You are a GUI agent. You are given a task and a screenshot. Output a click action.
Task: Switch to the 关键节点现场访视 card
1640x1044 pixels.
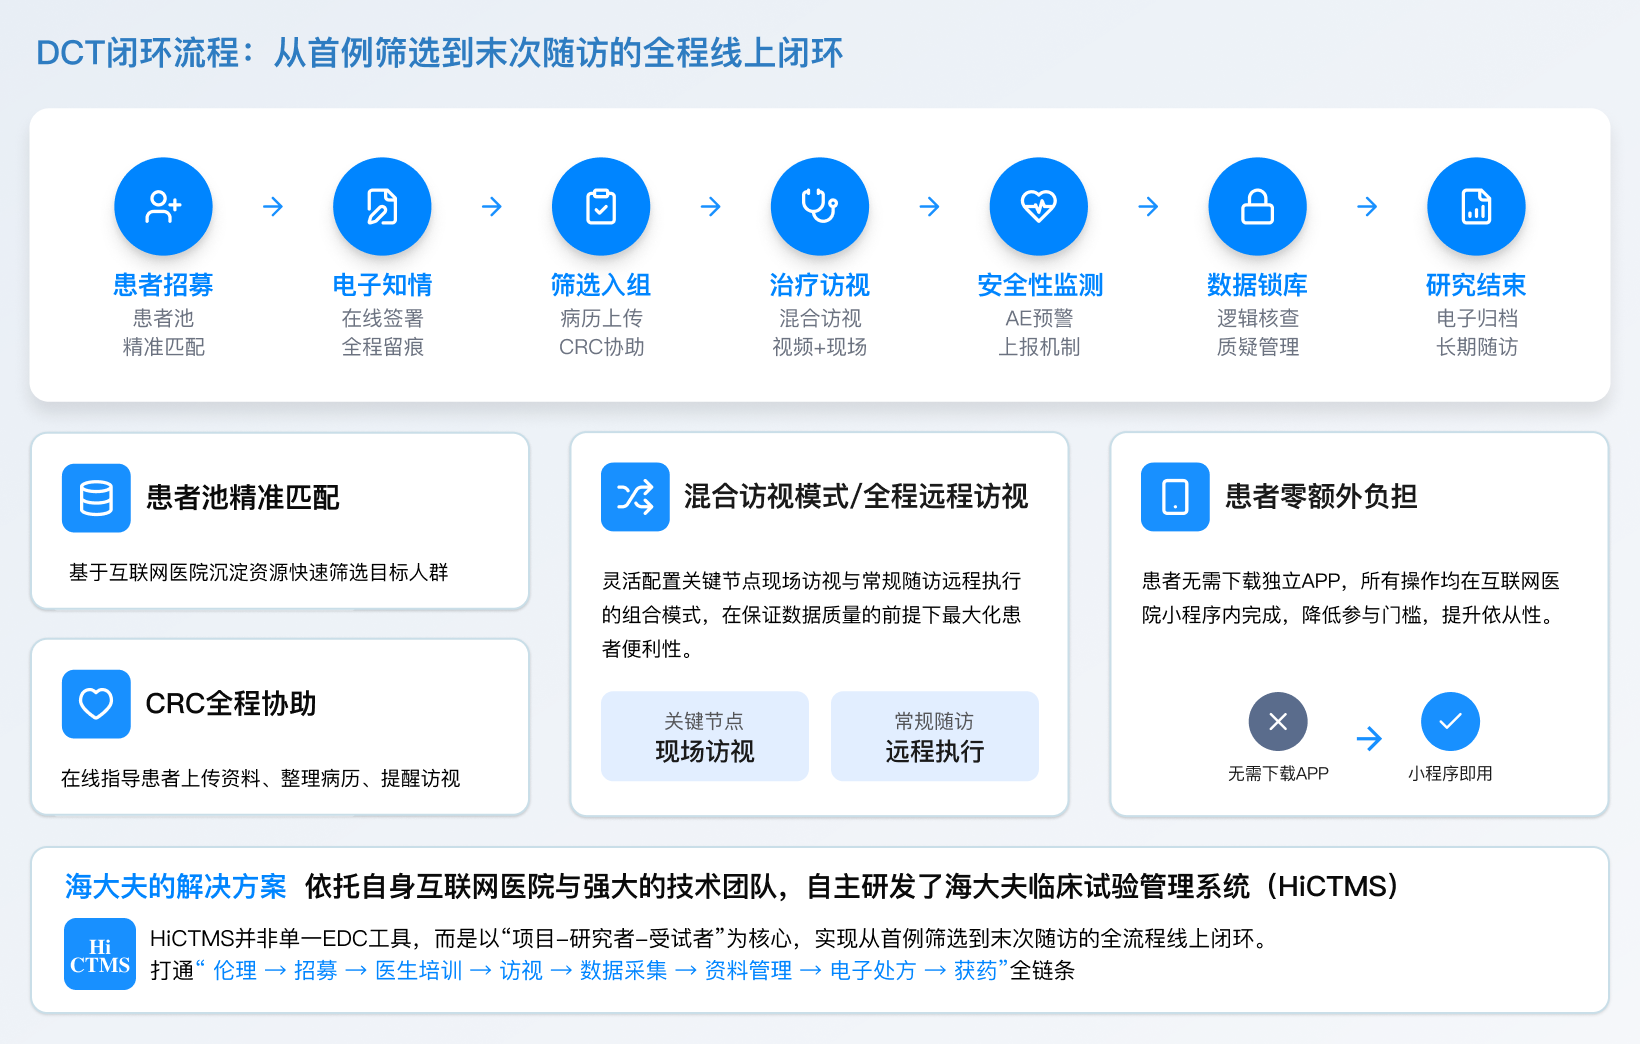click(704, 736)
